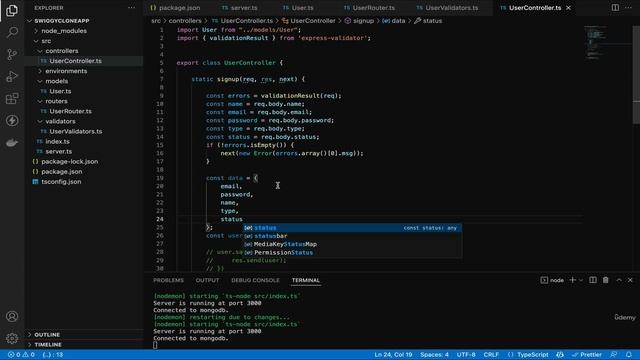Click the Prettier status bar item
The image size is (640, 360).
tap(587, 355)
